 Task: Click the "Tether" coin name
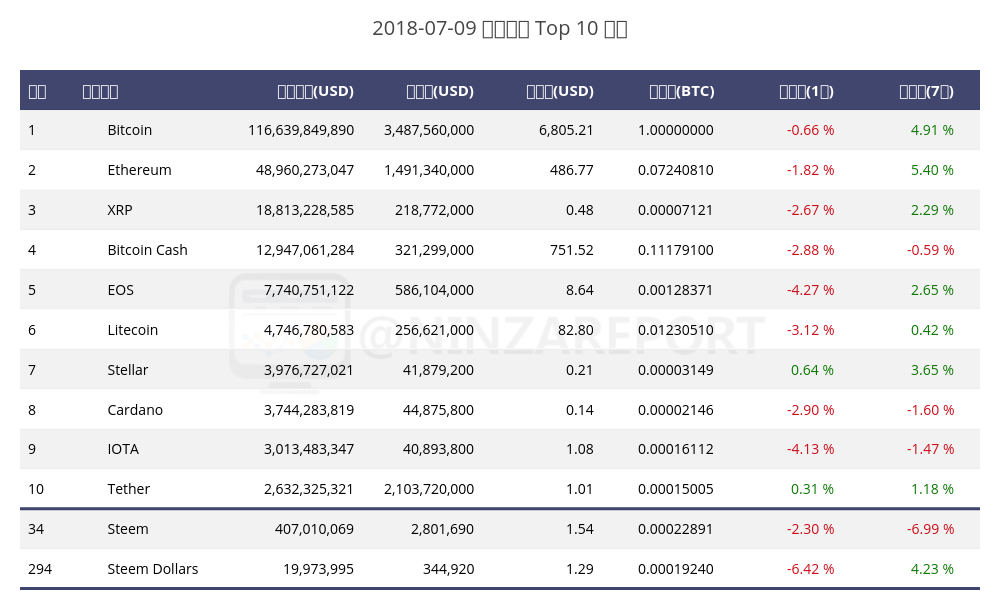tap(128, 489)
